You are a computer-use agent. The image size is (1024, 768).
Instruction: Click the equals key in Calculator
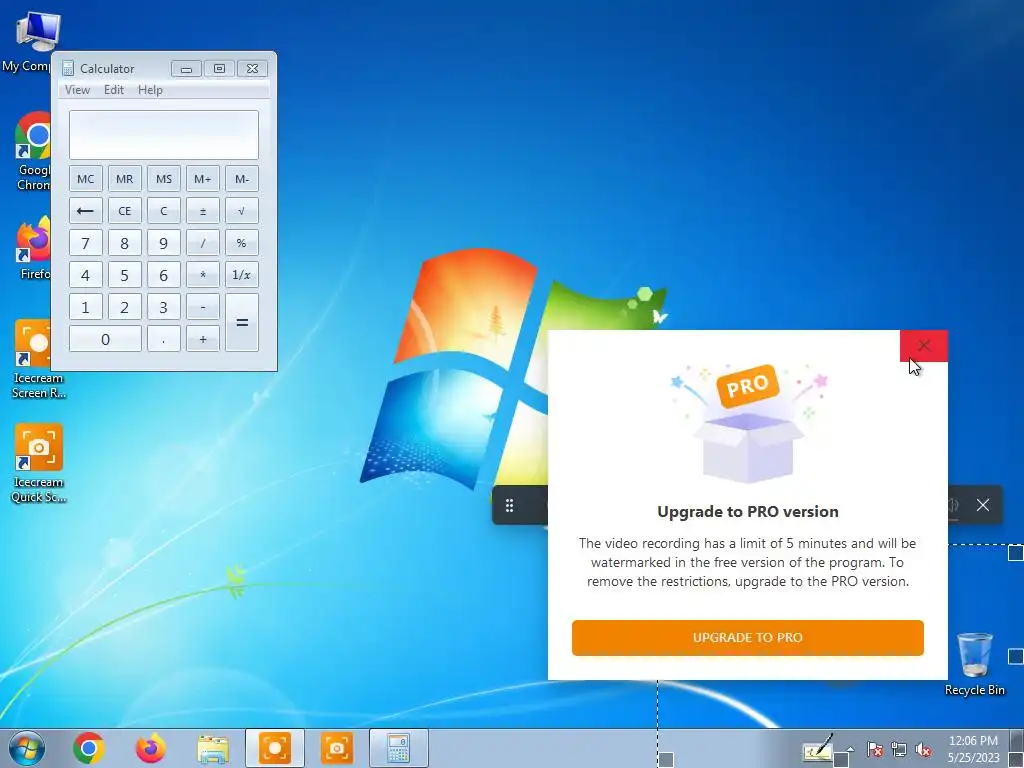[242, 323]
